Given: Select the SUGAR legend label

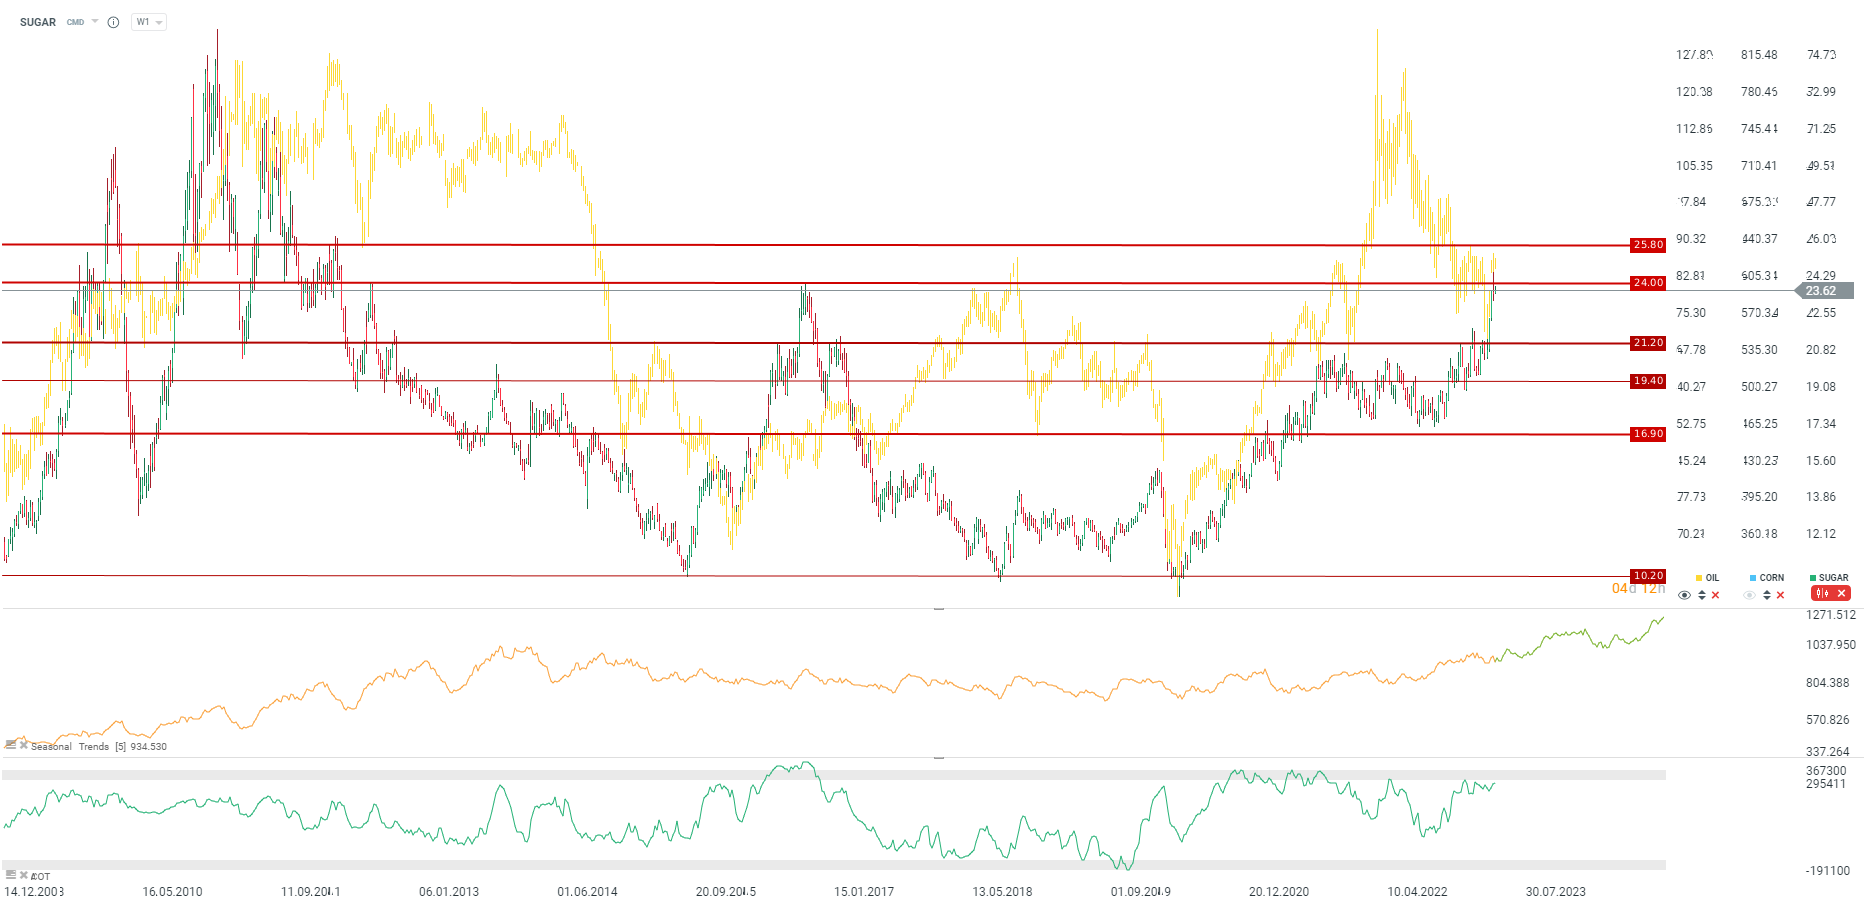Looking at the screenshot, I should tap(1834, 578).
